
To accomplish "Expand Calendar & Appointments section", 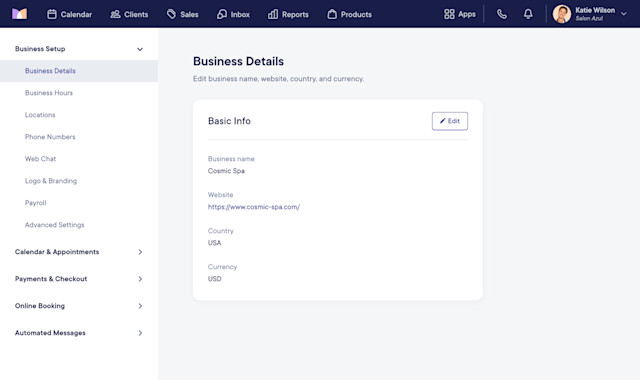I will coord(140,252).
